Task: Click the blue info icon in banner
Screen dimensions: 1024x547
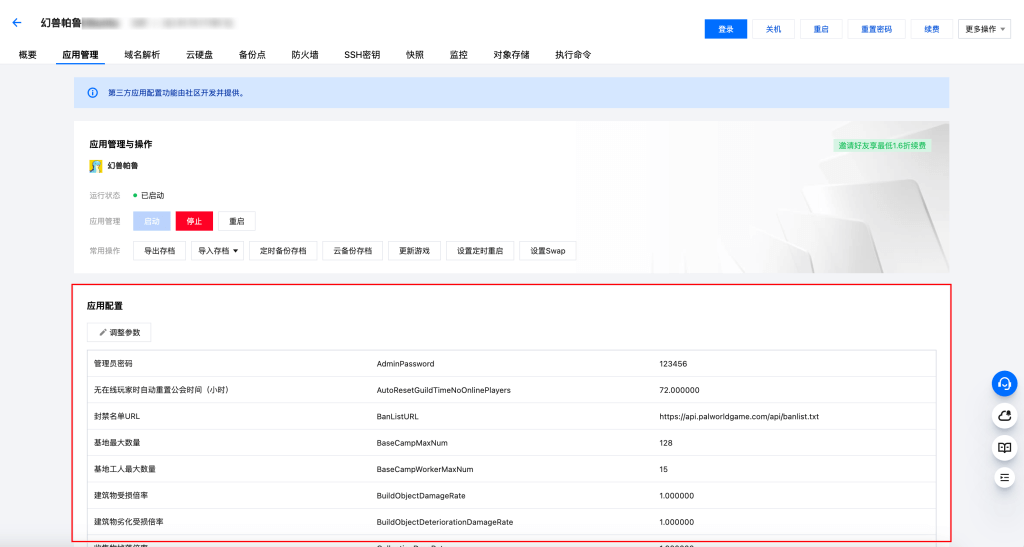Action: [93, 93]
